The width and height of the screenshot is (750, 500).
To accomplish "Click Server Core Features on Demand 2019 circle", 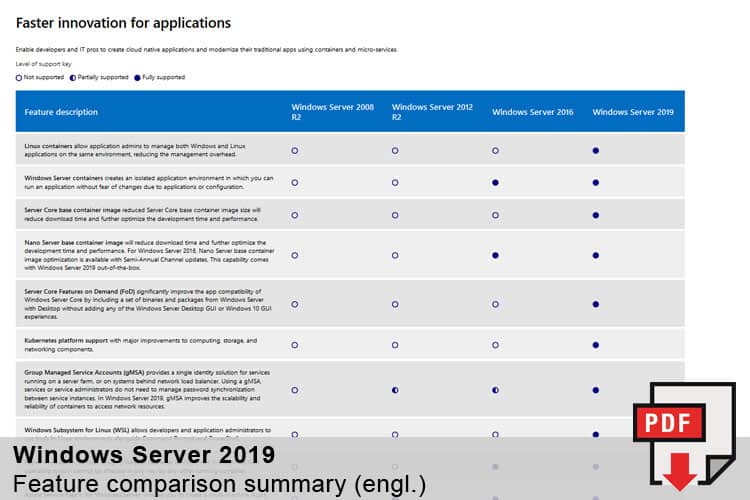I will point(596,304).
